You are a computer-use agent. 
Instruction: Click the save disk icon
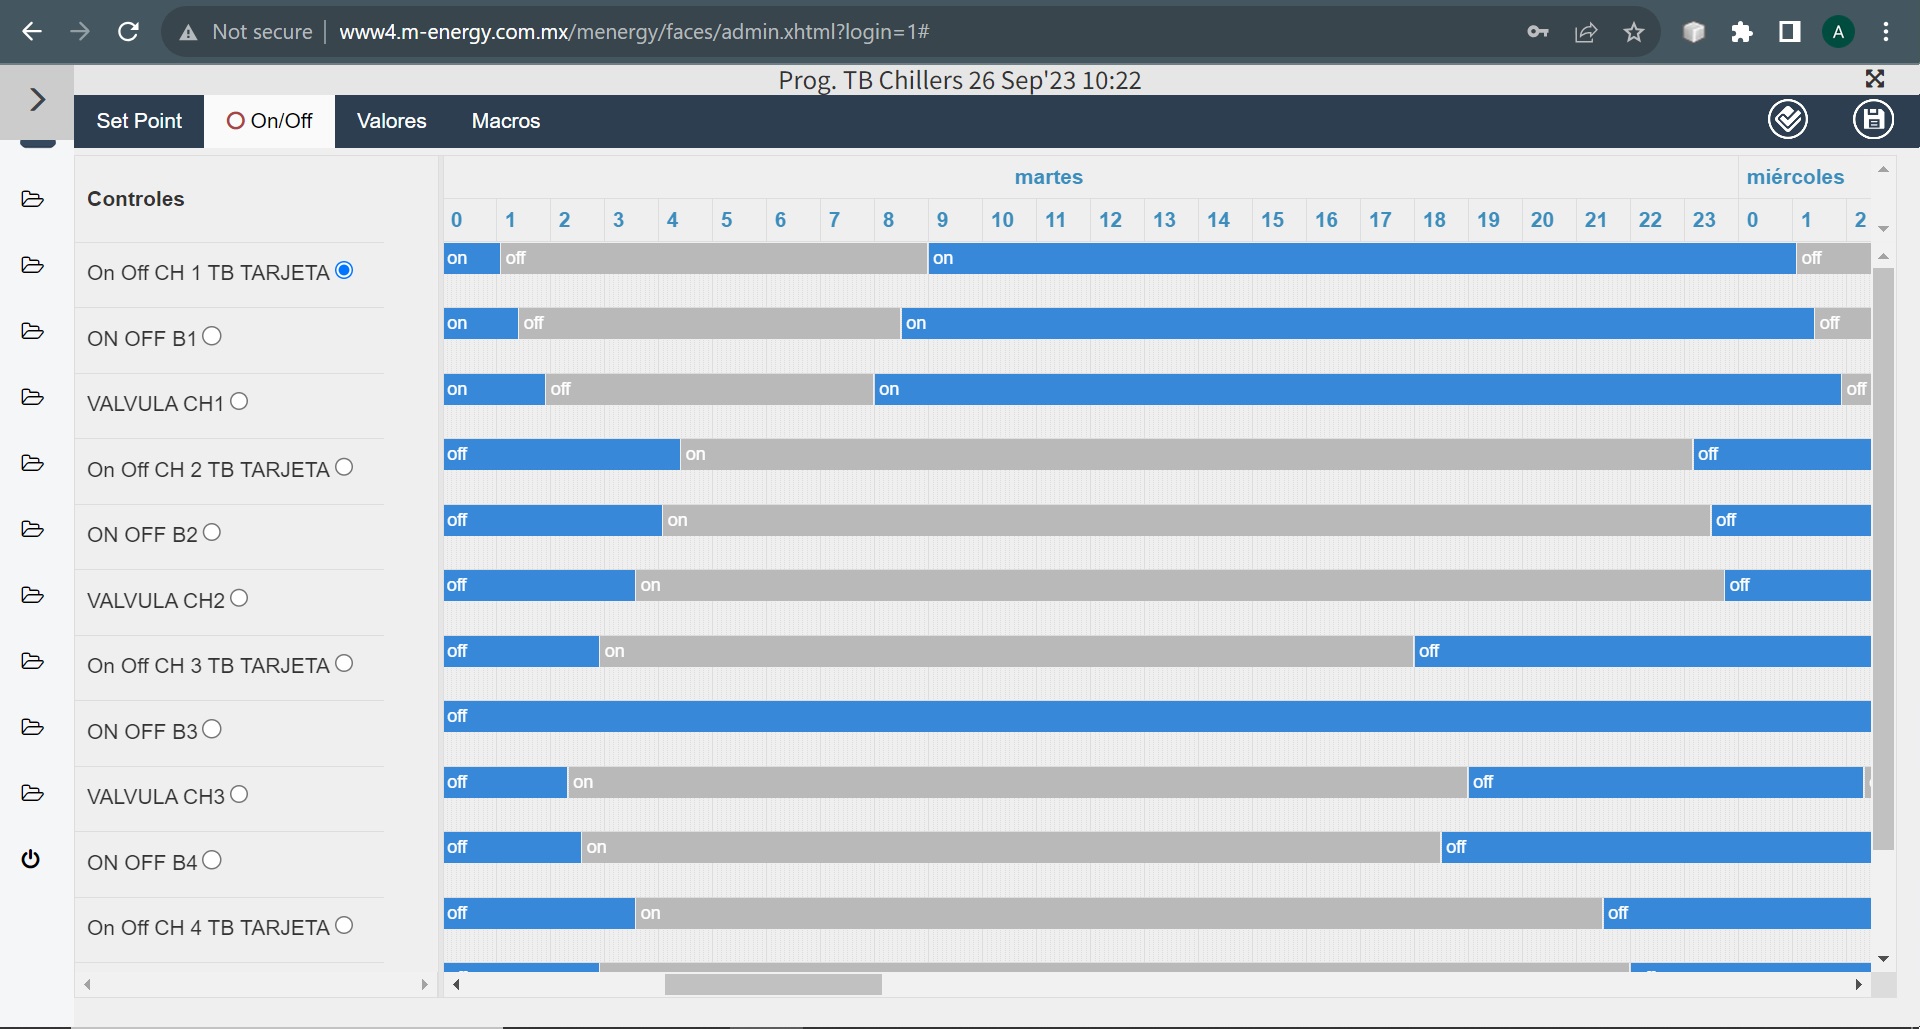click(1873, 120)
